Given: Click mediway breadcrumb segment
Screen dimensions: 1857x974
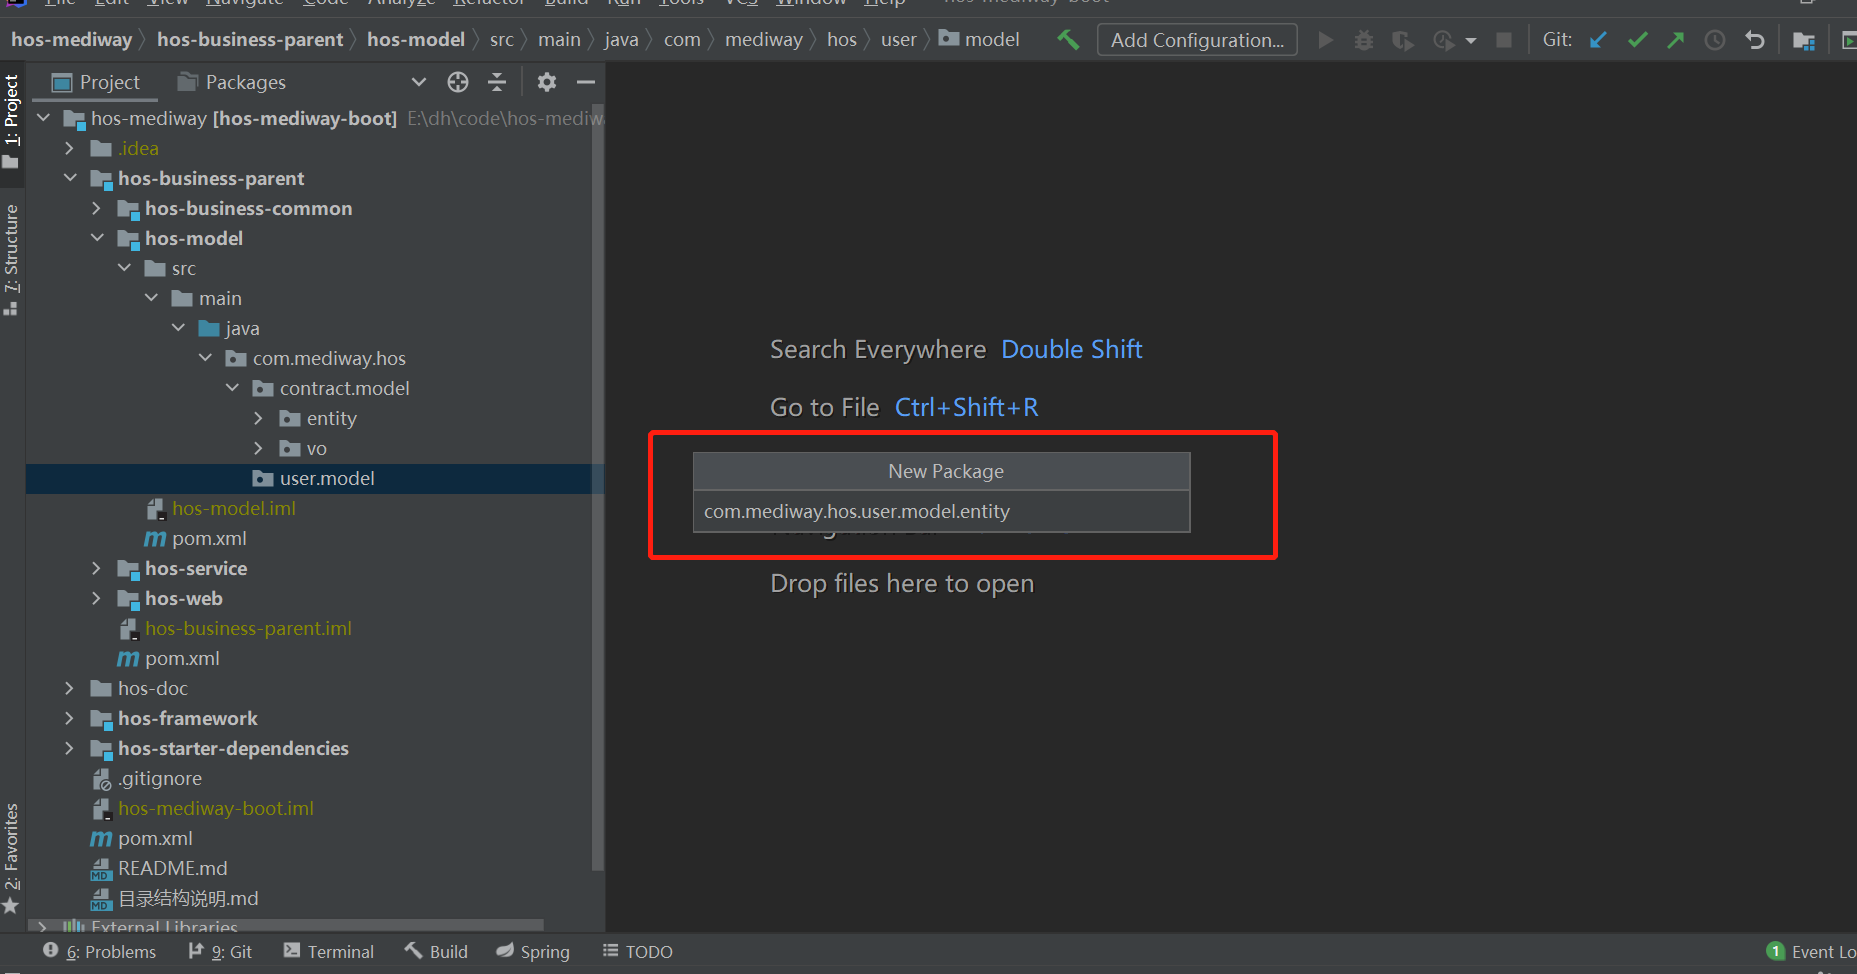Looking at the screenshot, I should coord(764,39).
